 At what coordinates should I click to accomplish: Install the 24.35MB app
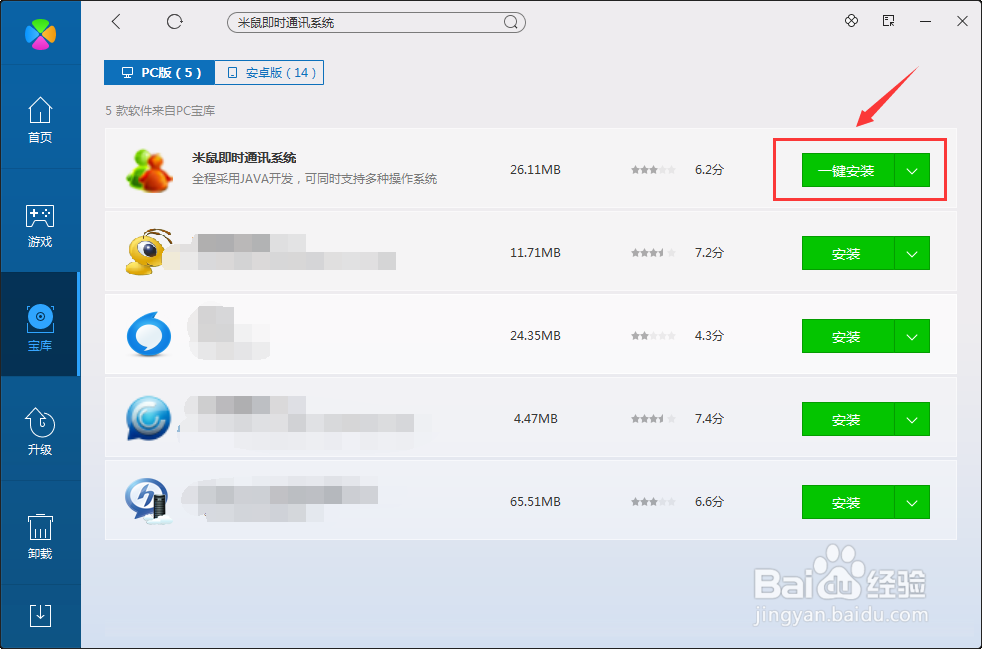[848, 336]
